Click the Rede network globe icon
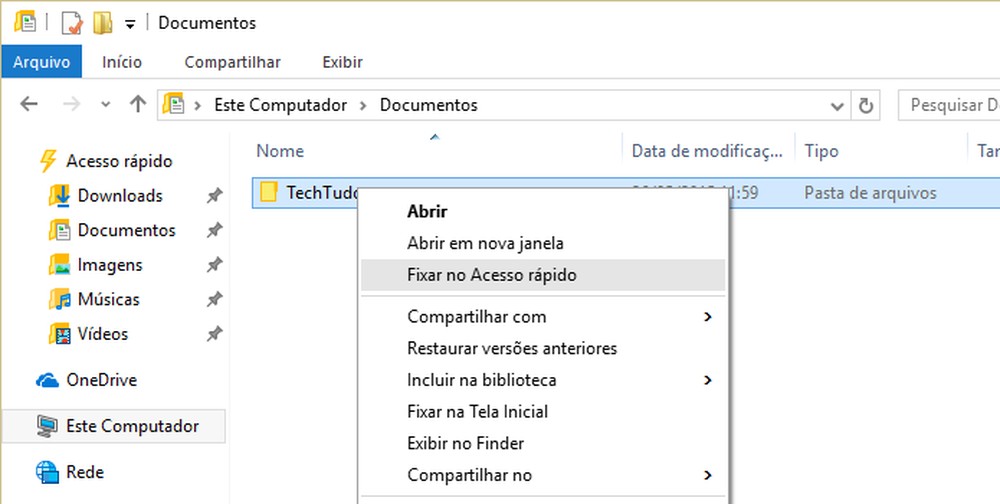This screenshot has width=1000, height=504. click(47, 472)
